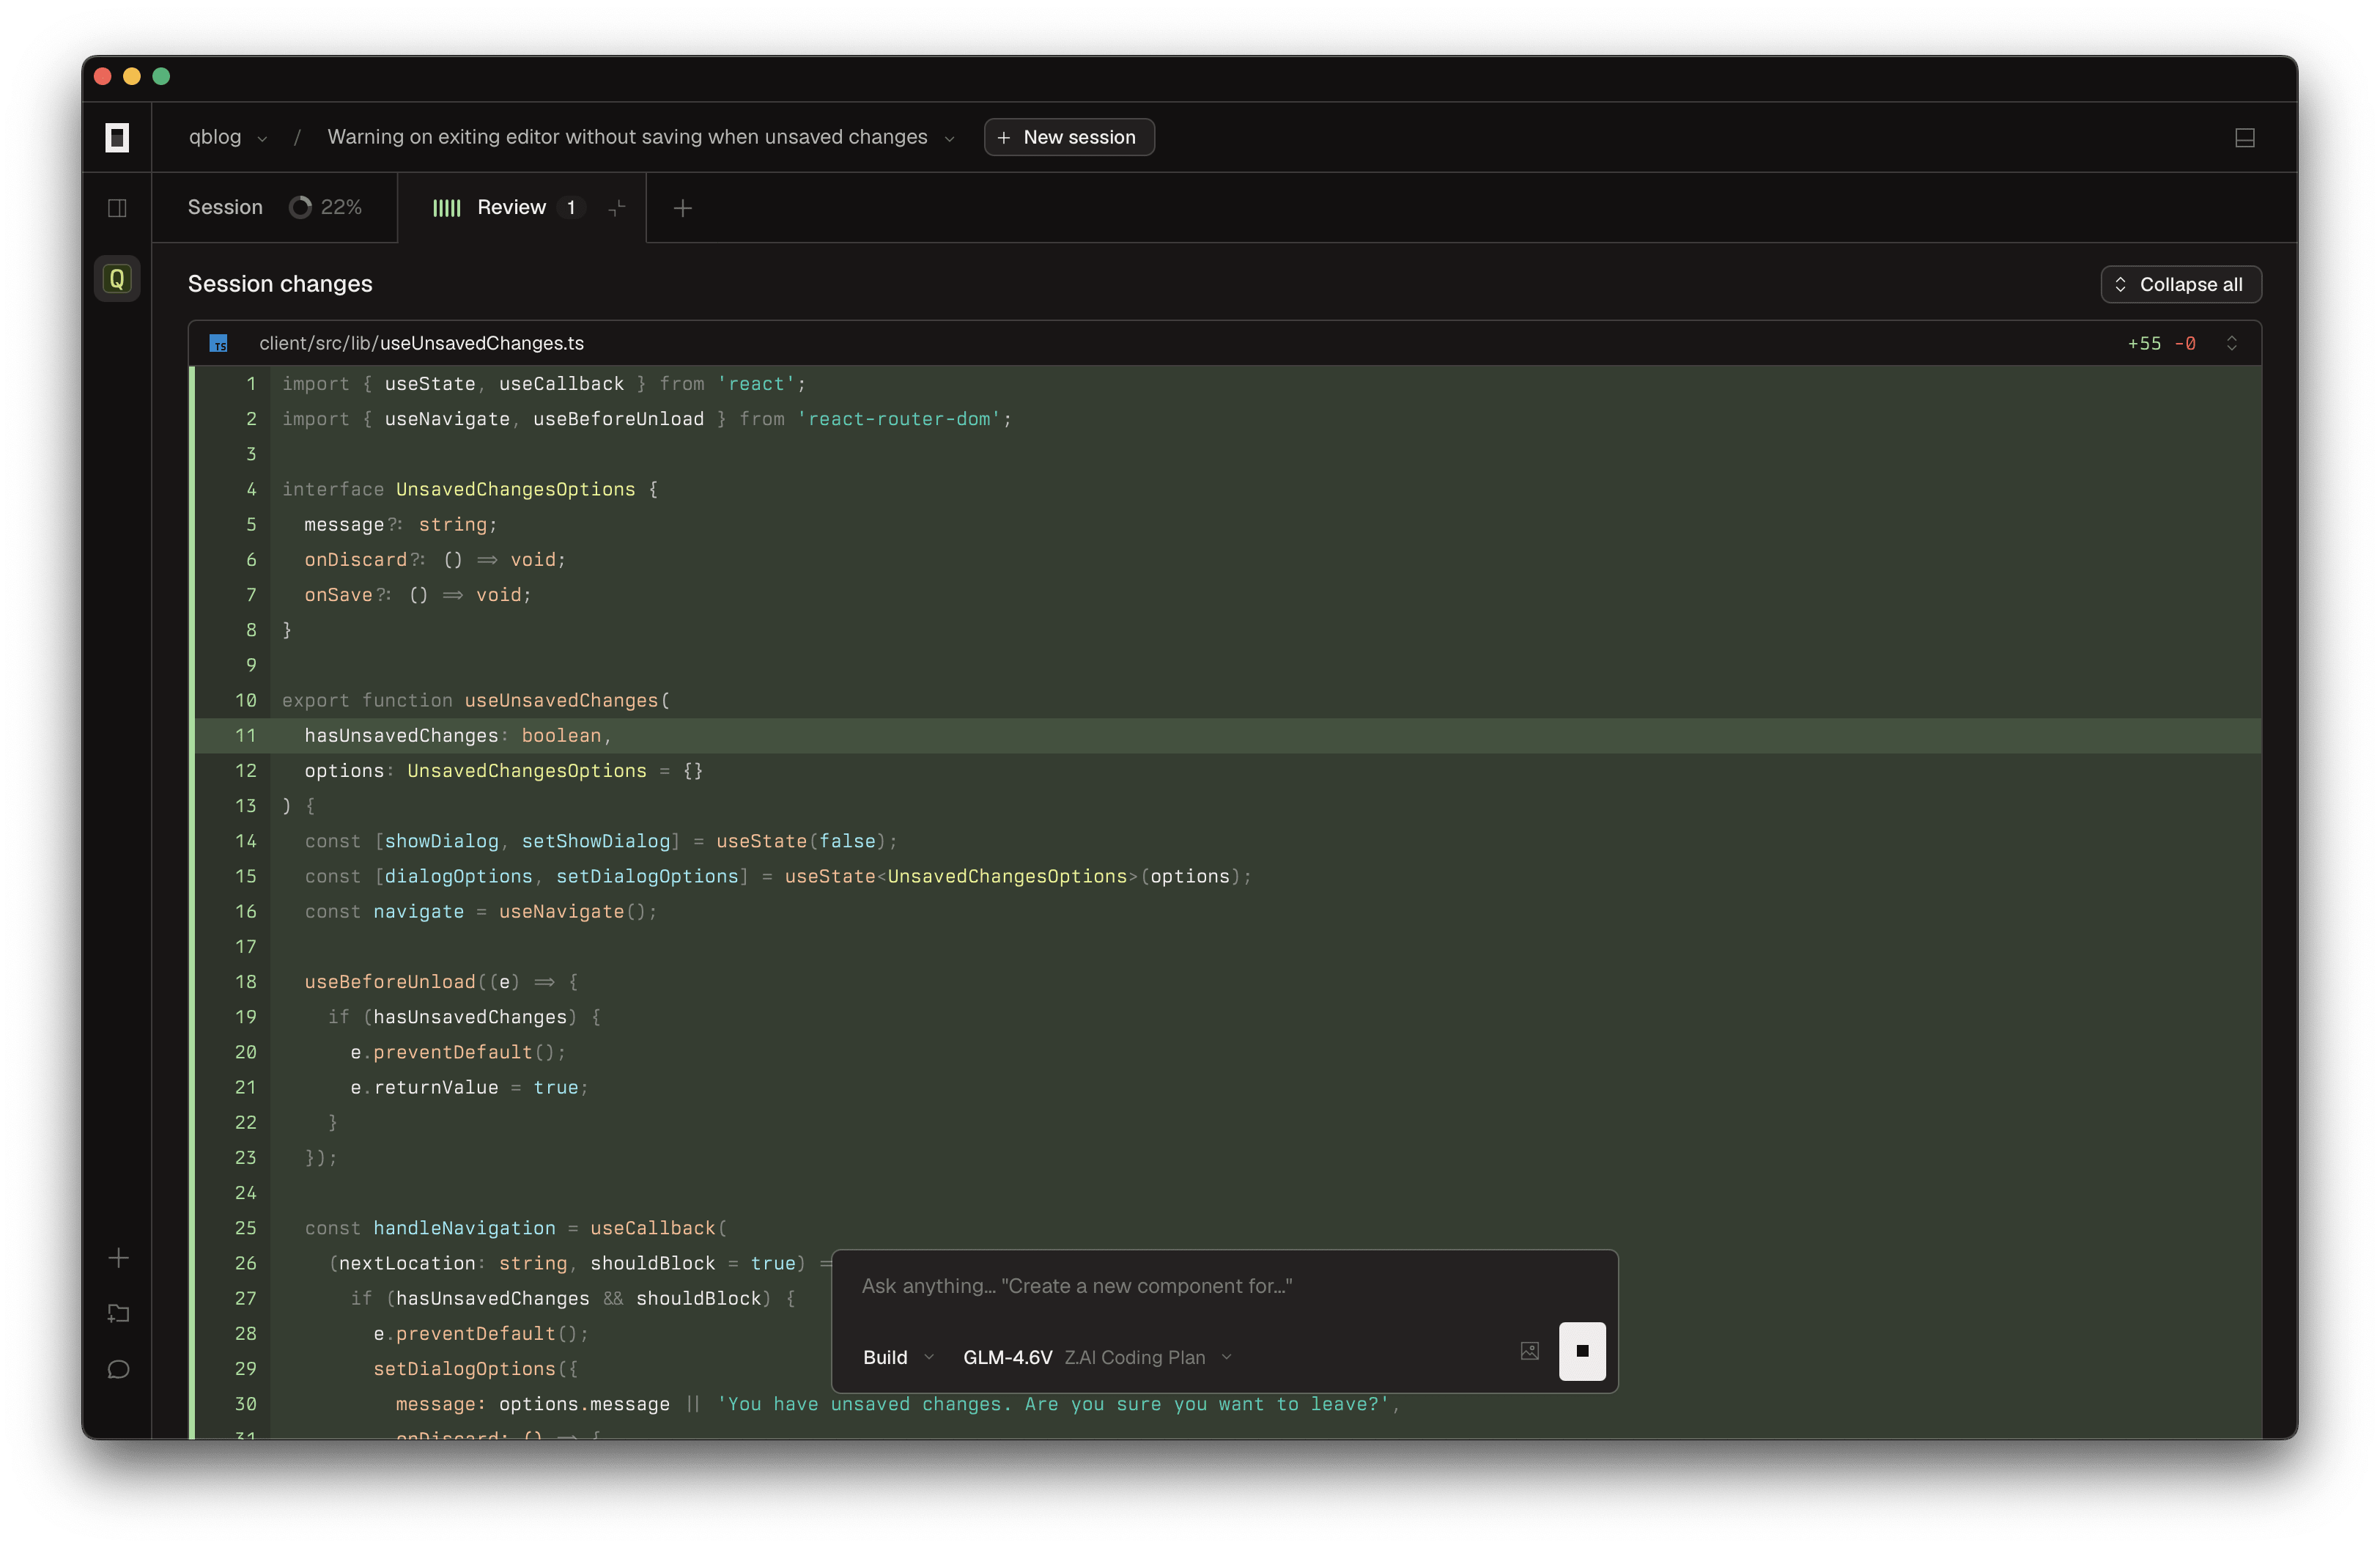The height and width of the screenshot is (1548, 2380).
Task: Click the New session button
Action: tap(1068, 138)
